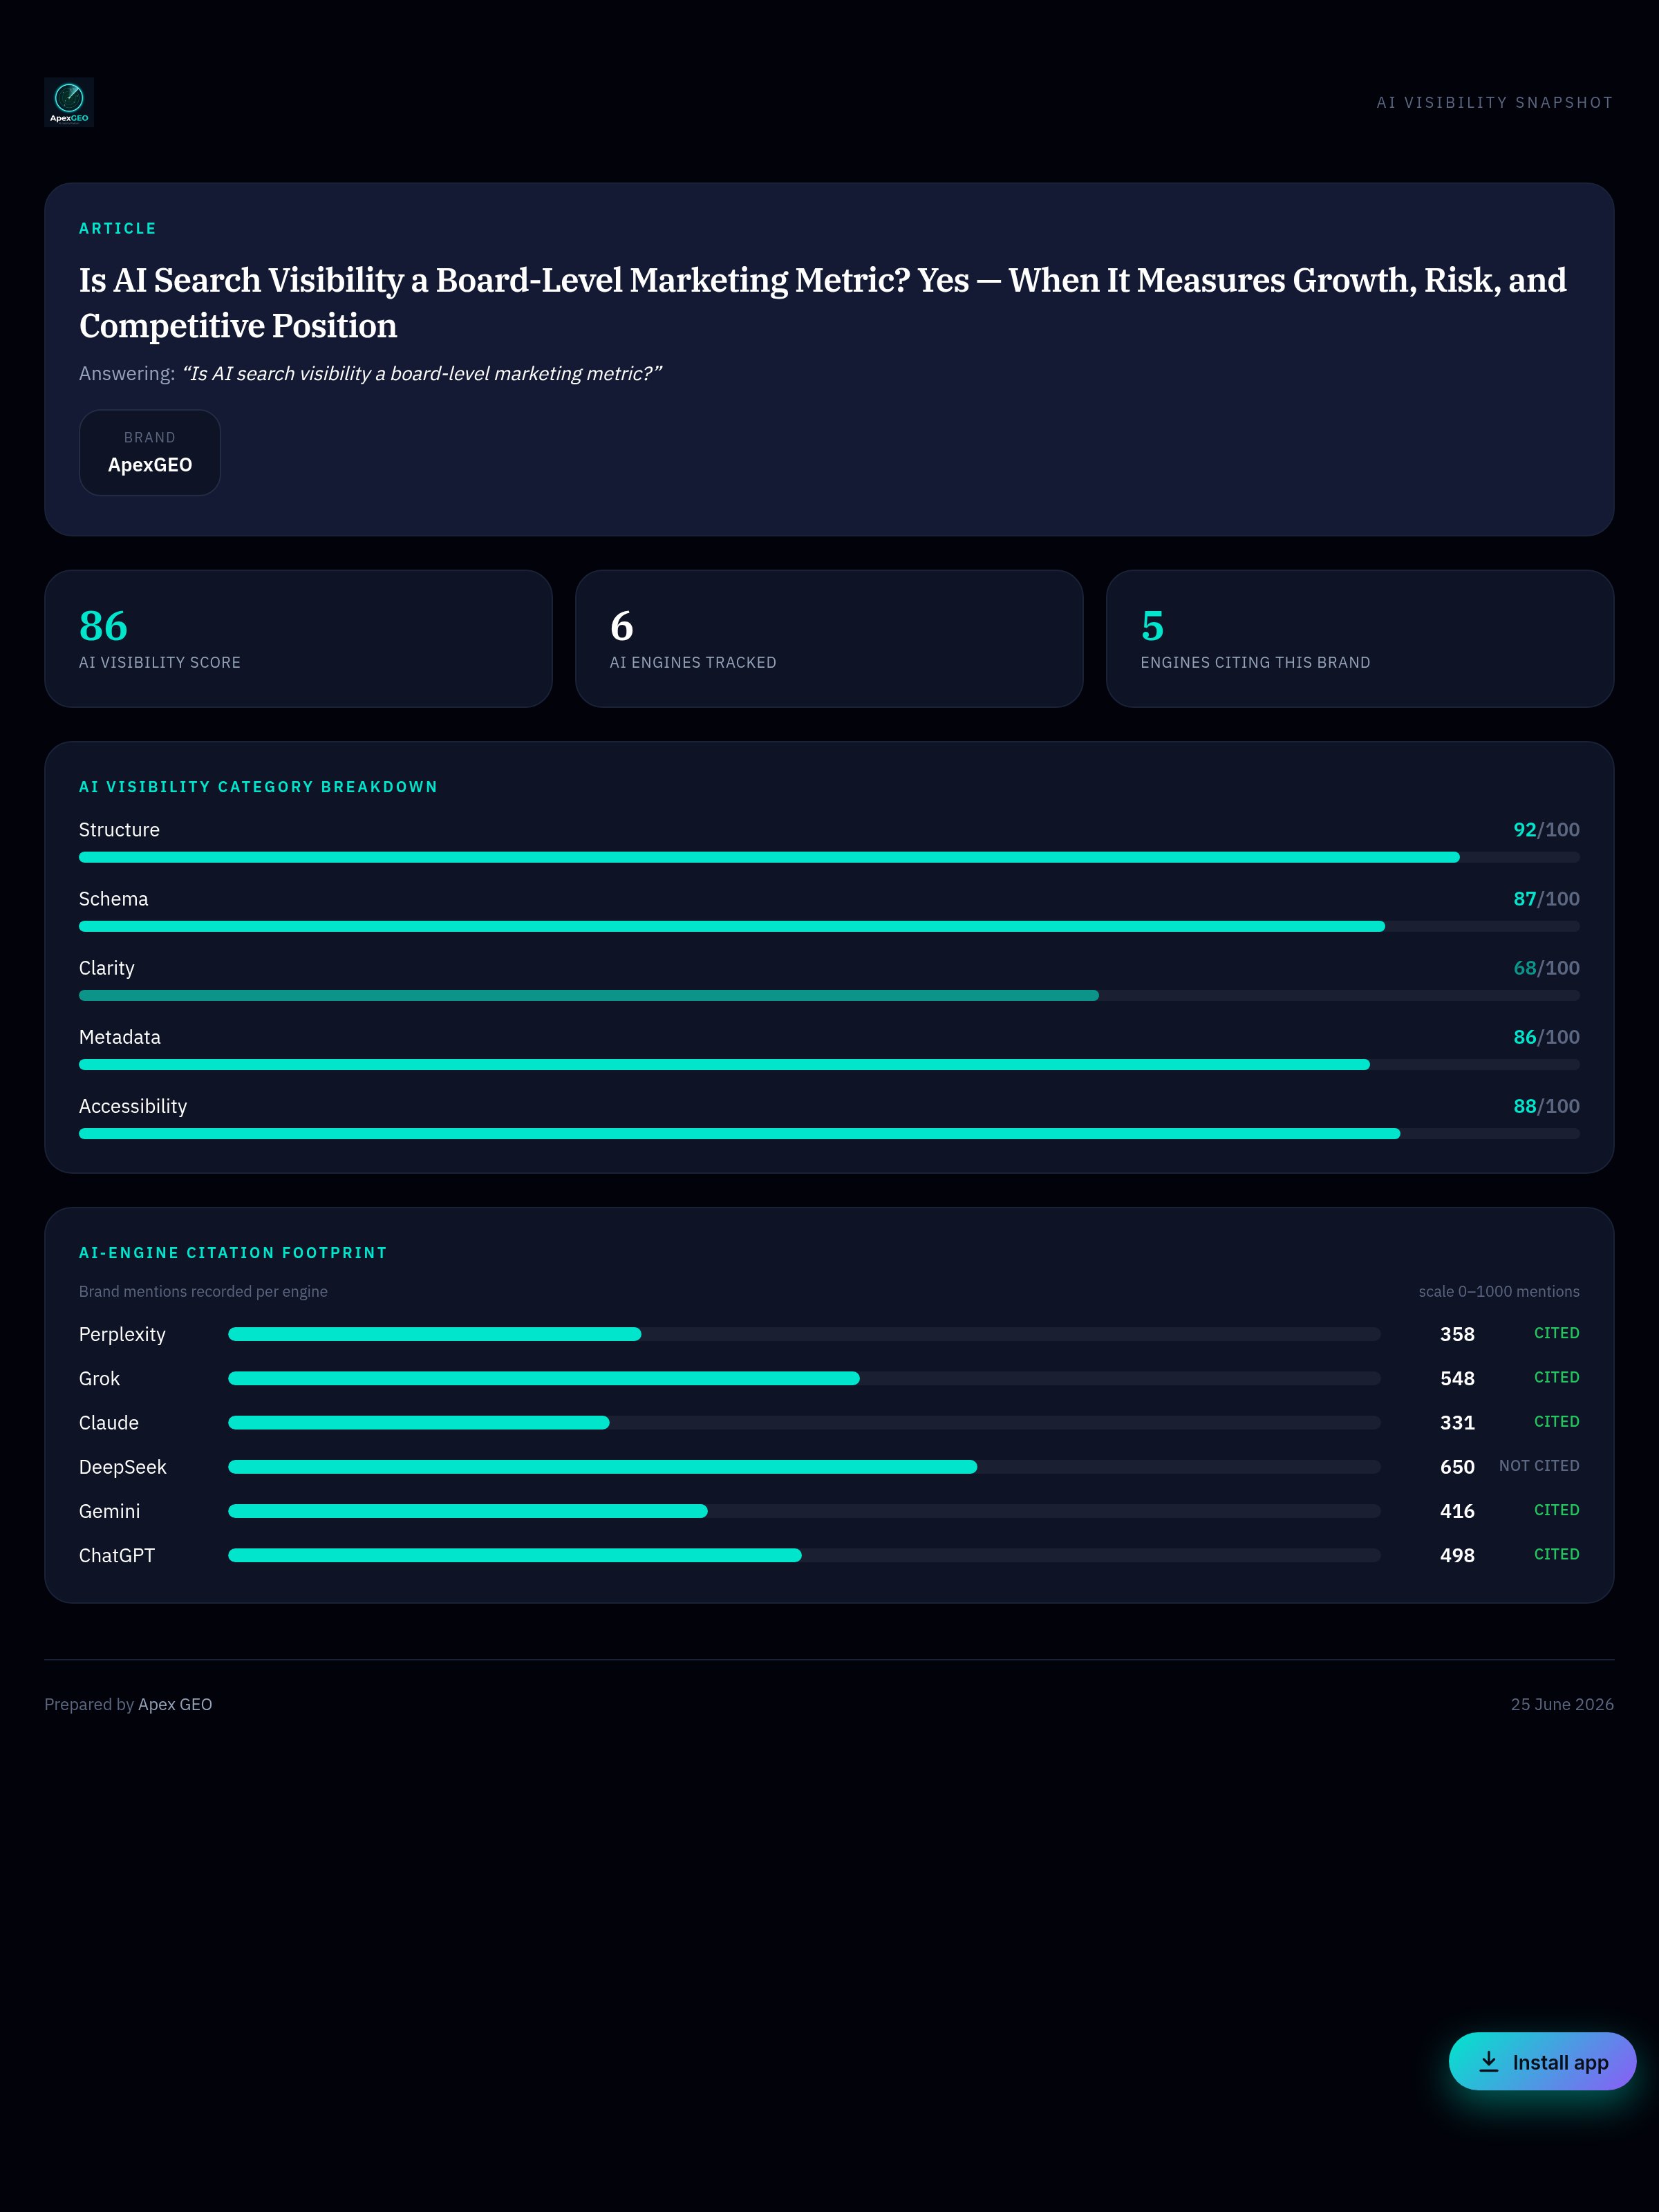Click the AI VISIBILITY SNAPSHOT header text
Image resolution: width=1659 pixels, height=2212 pixels.
(x=1494, y=103)
